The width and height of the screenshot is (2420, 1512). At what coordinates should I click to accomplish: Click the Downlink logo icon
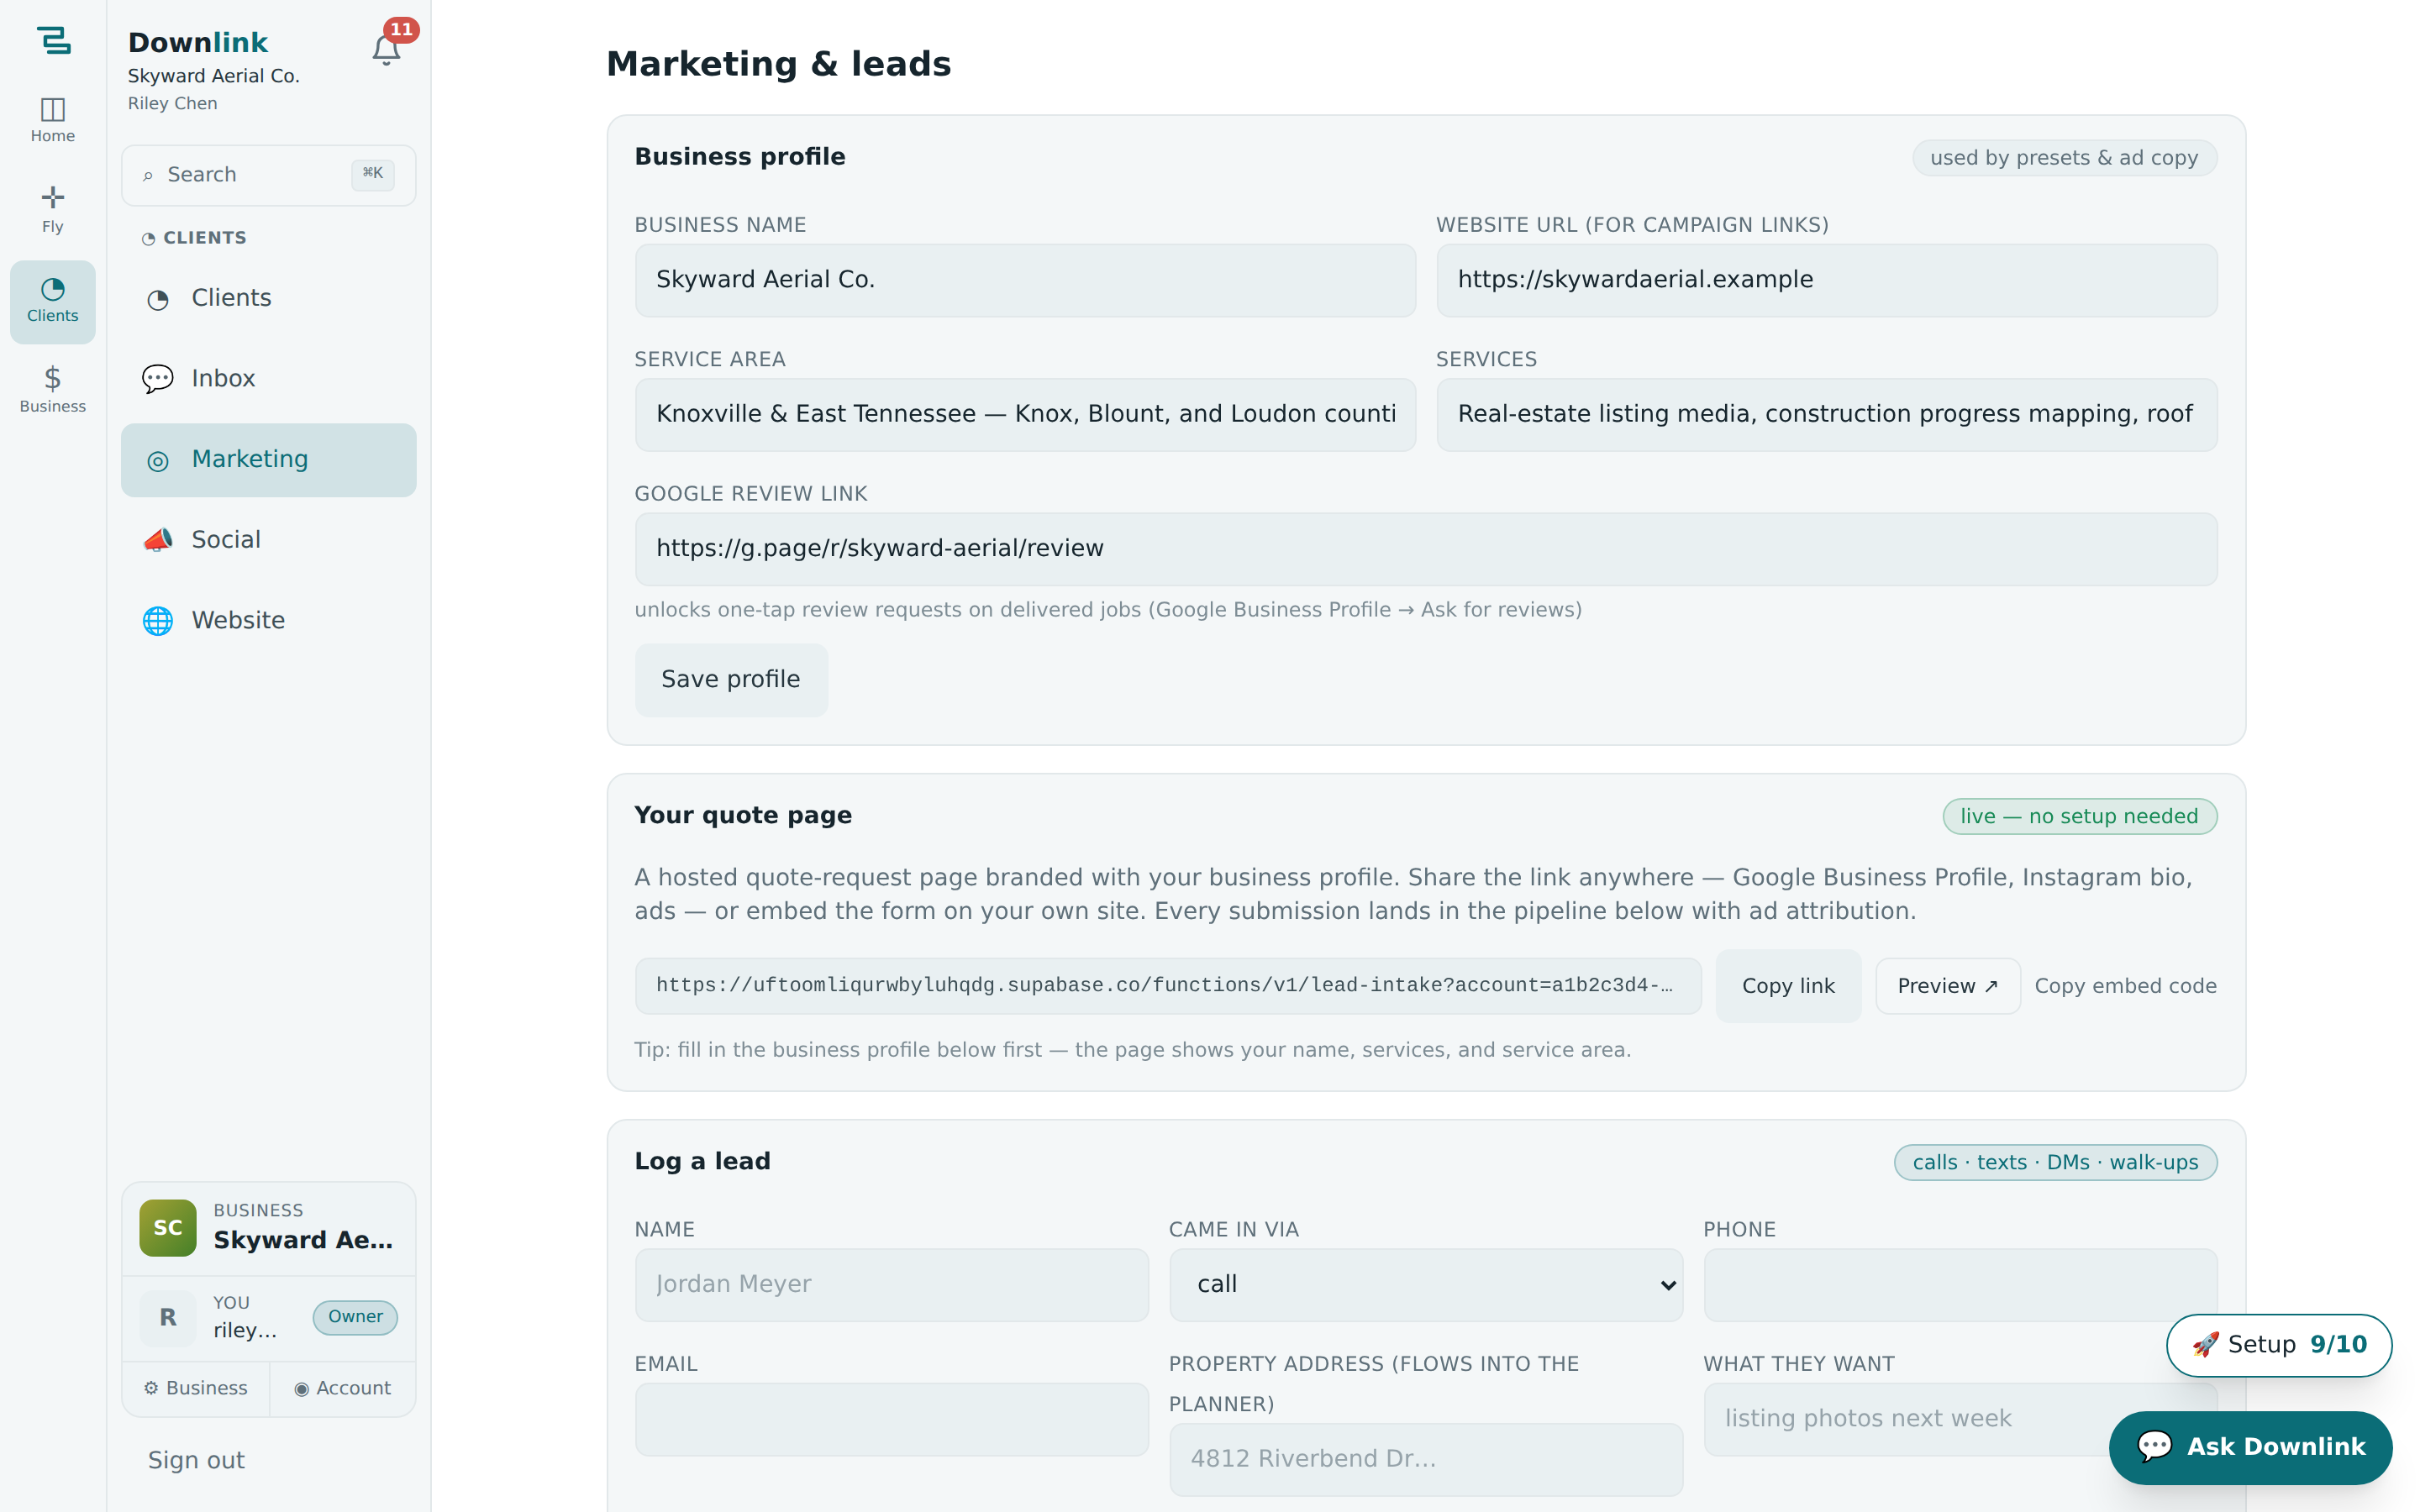(53, 40)
